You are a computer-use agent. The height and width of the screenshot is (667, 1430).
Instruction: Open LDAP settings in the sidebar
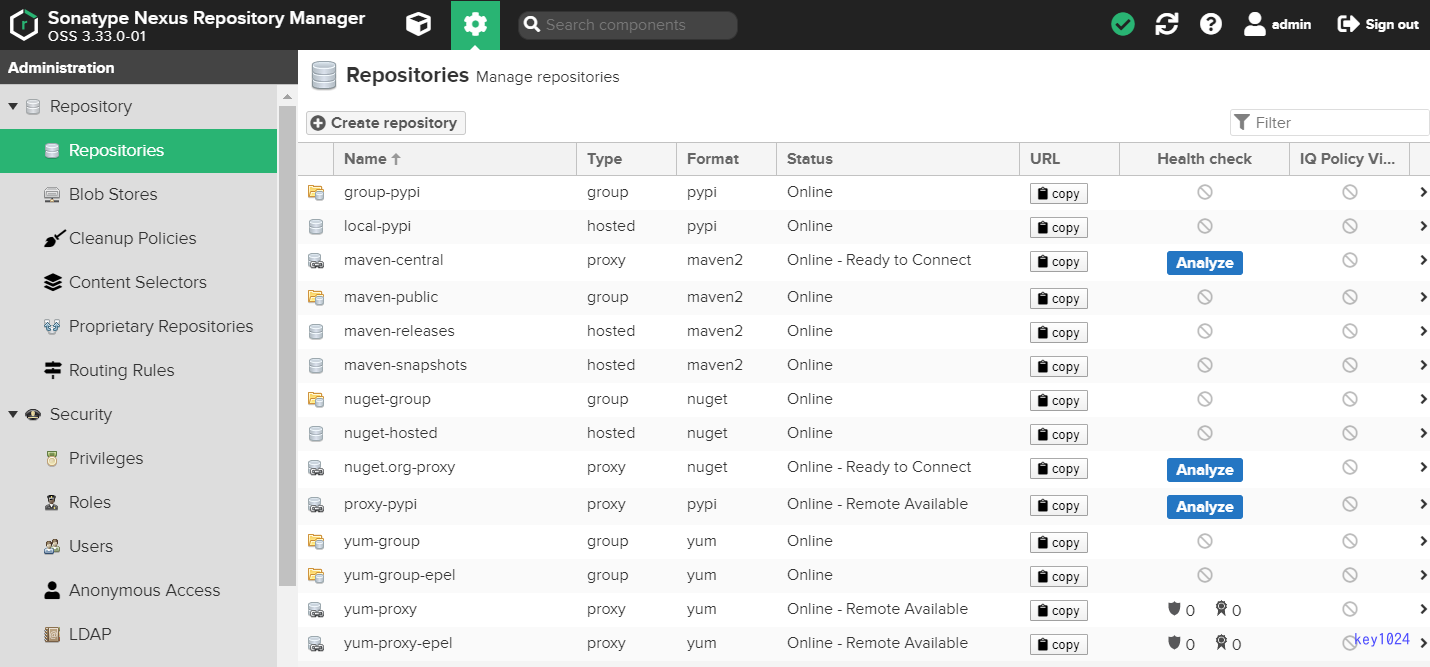pyautogui.click(x=138, y=635)
